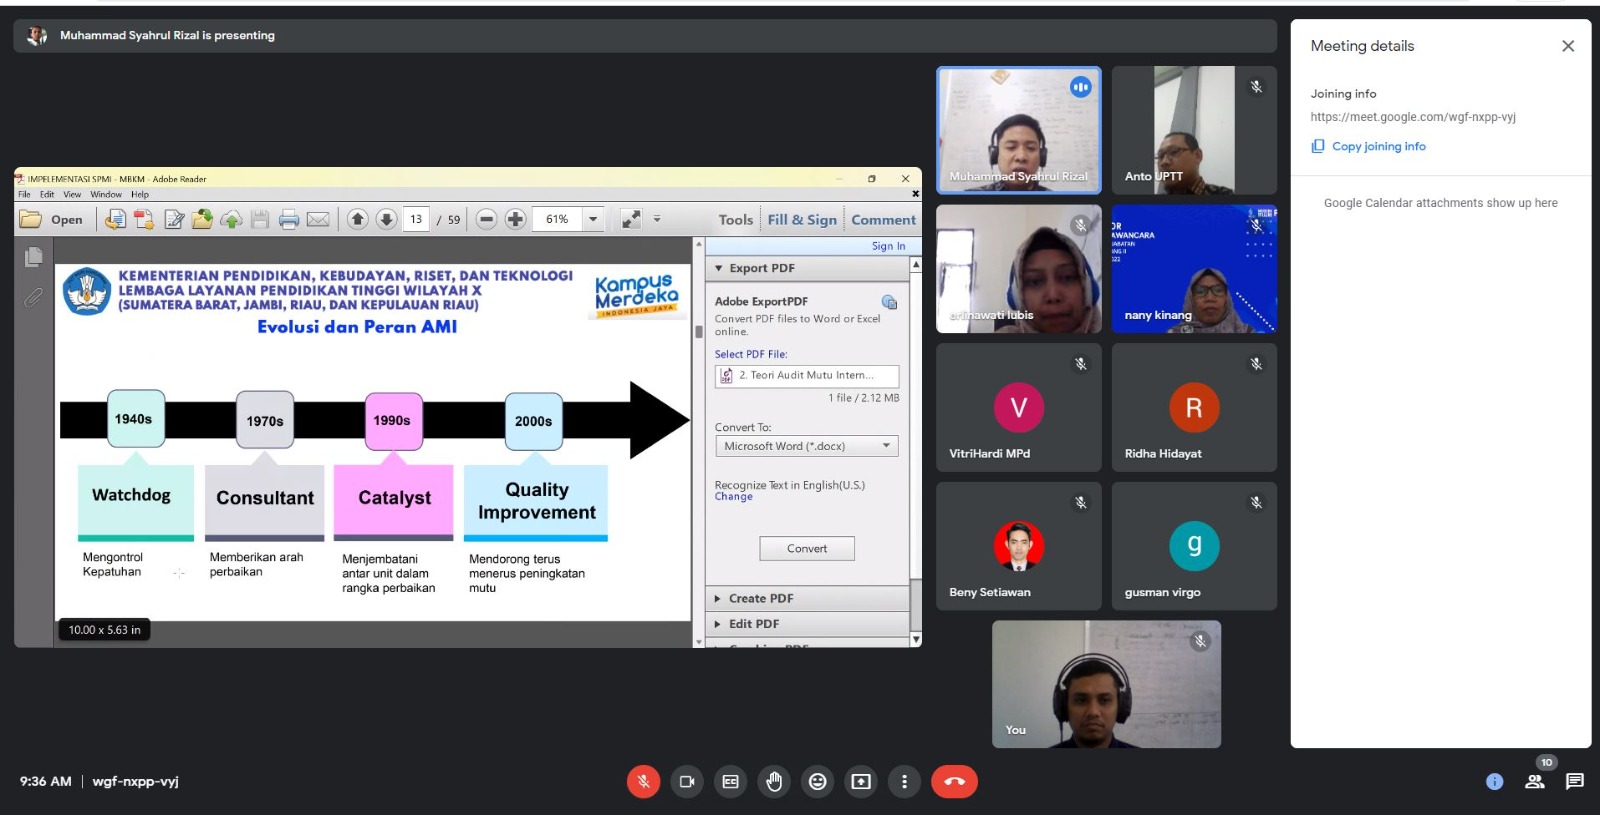Open more options three-dot menu
The image size is (1600, 815).
904,782
